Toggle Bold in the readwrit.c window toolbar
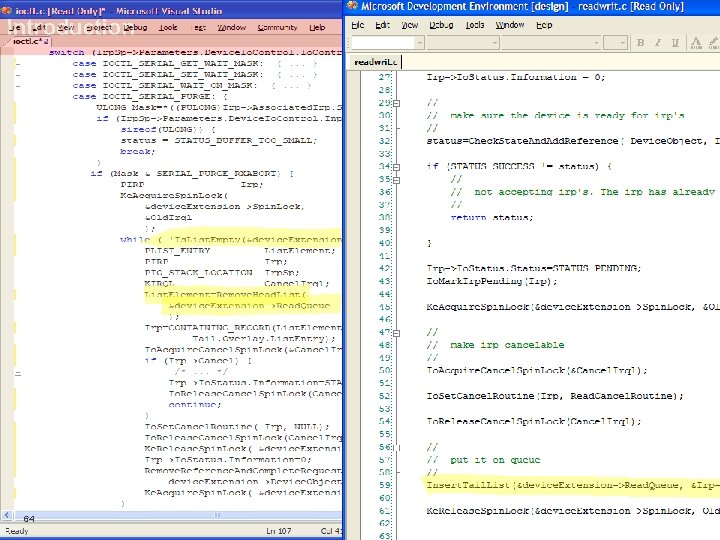 click(640, 43)
